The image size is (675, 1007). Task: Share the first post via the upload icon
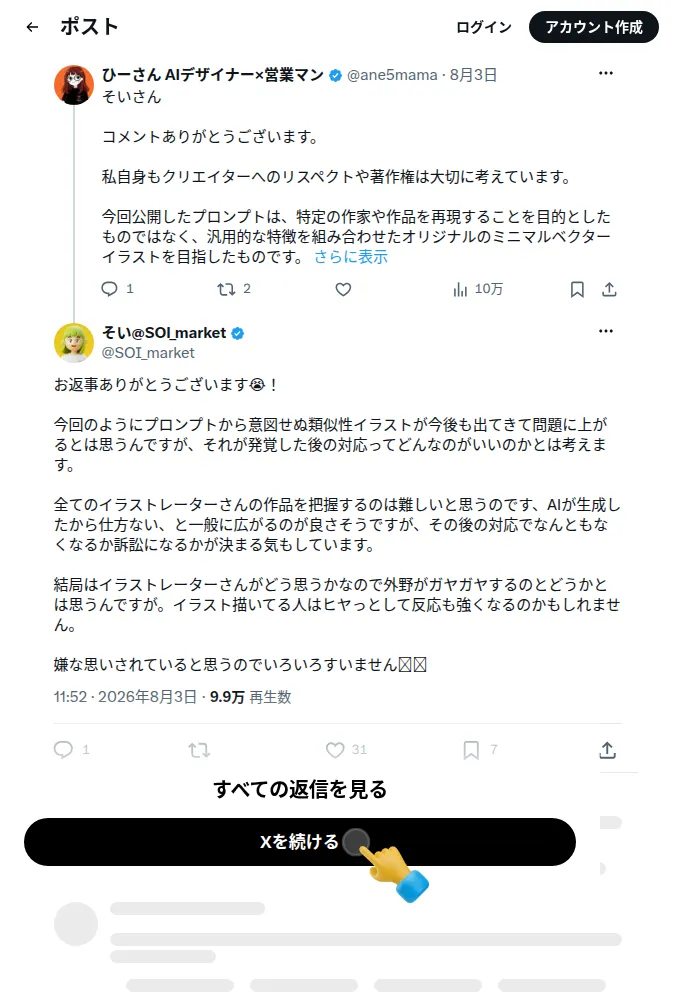point(609,290)
